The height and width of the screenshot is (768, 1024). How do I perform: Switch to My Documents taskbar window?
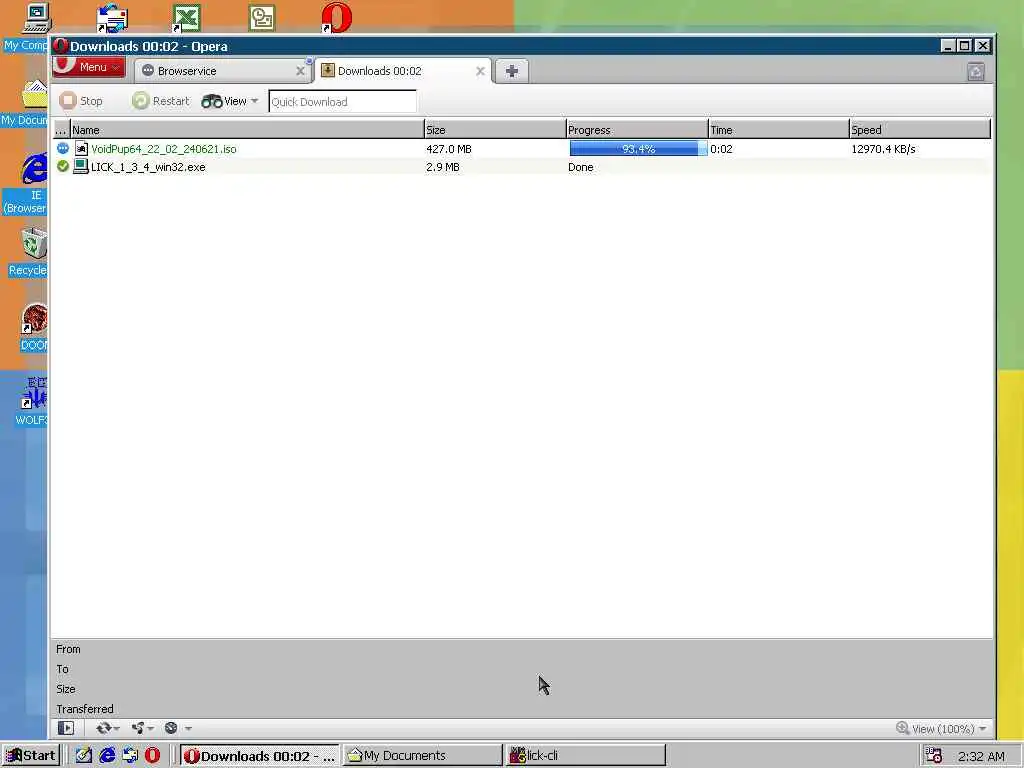(x=423, y=756)
